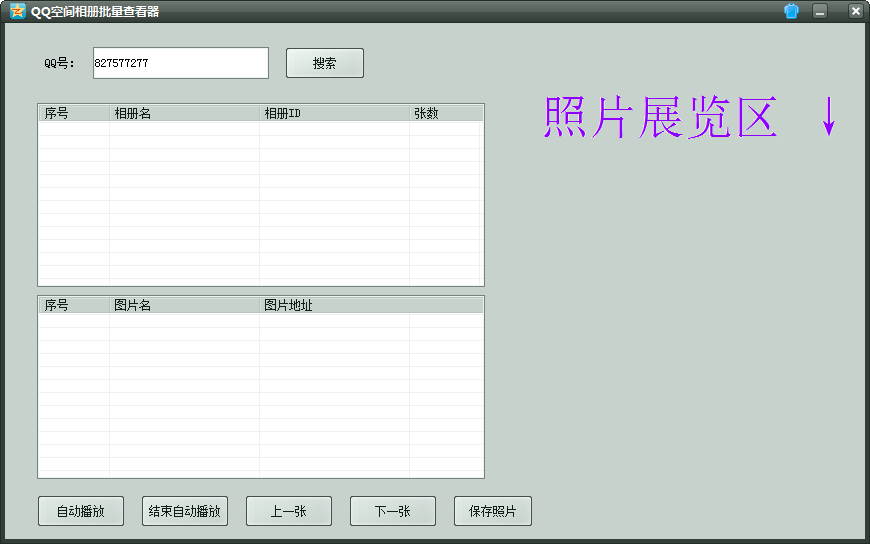Click the 保存照片 save photo button
The width and height of the screenshot is (870, 544).
[493, 511]
